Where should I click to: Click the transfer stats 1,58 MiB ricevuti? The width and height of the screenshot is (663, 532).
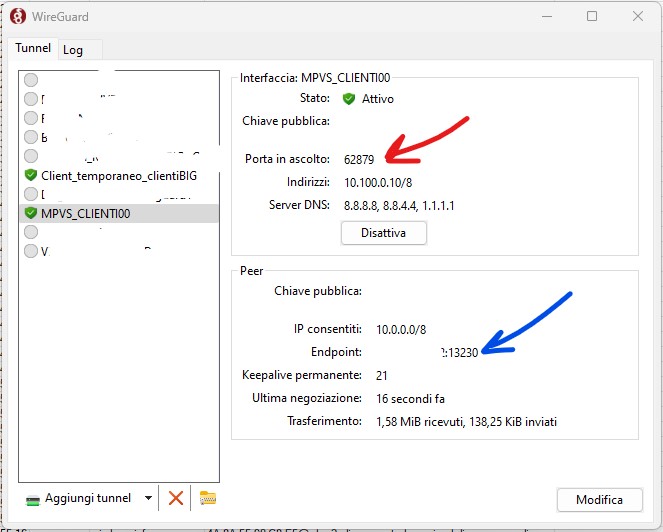pyautogui.click(x=419, y=422)
